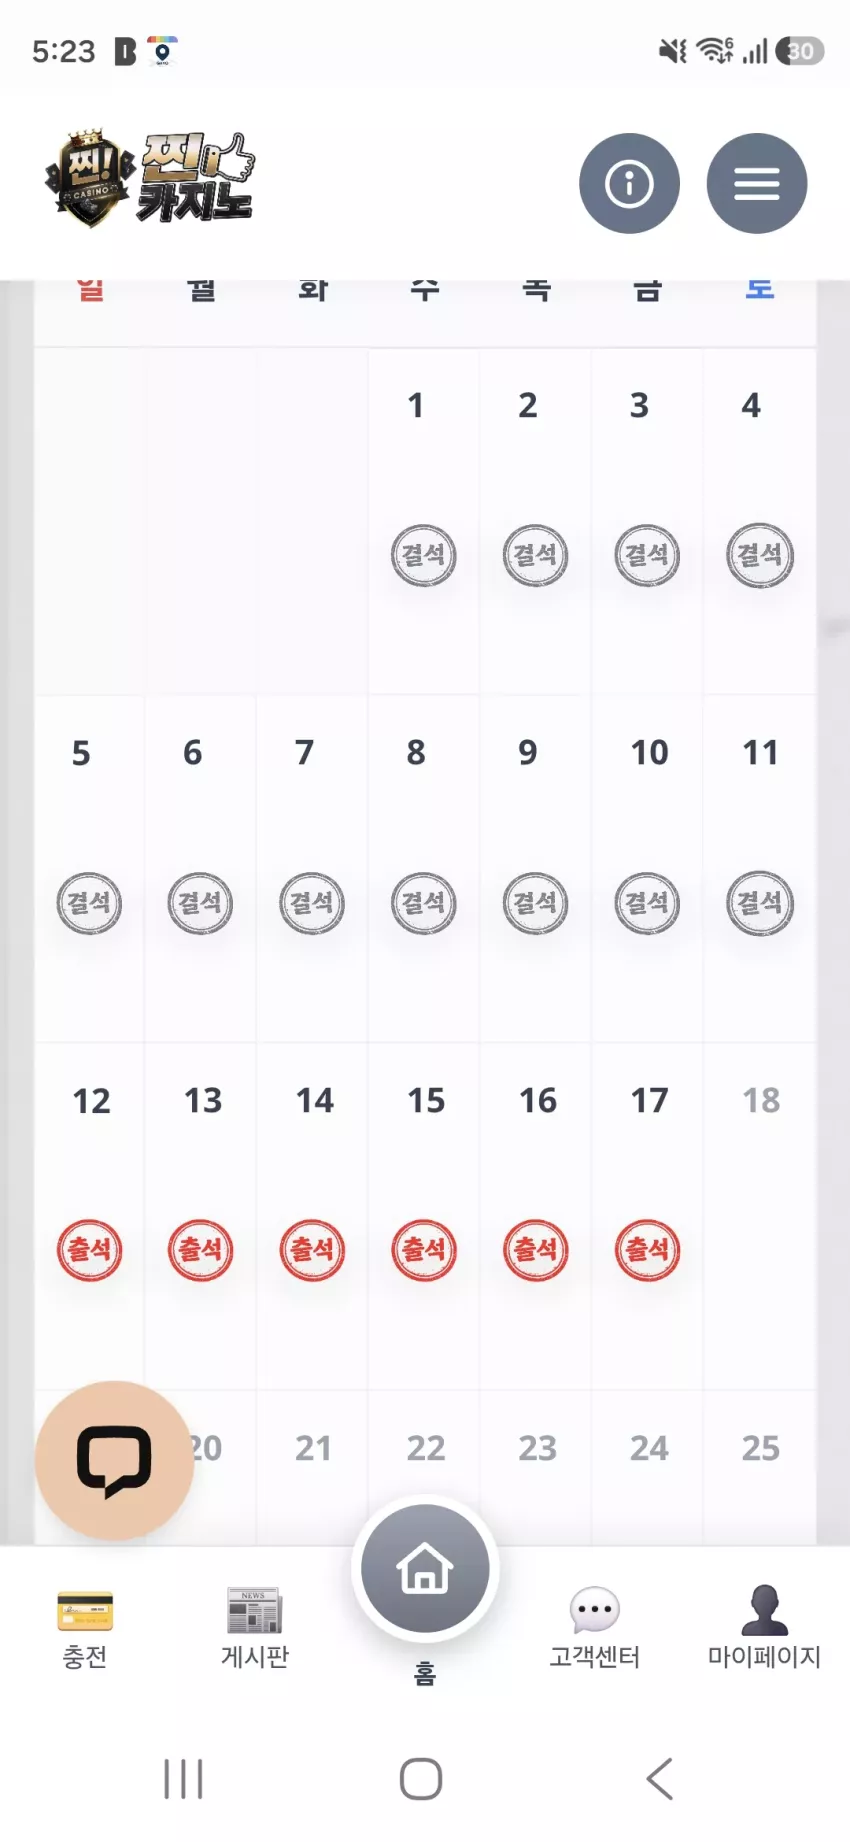Select calendar day 22

426,1448
